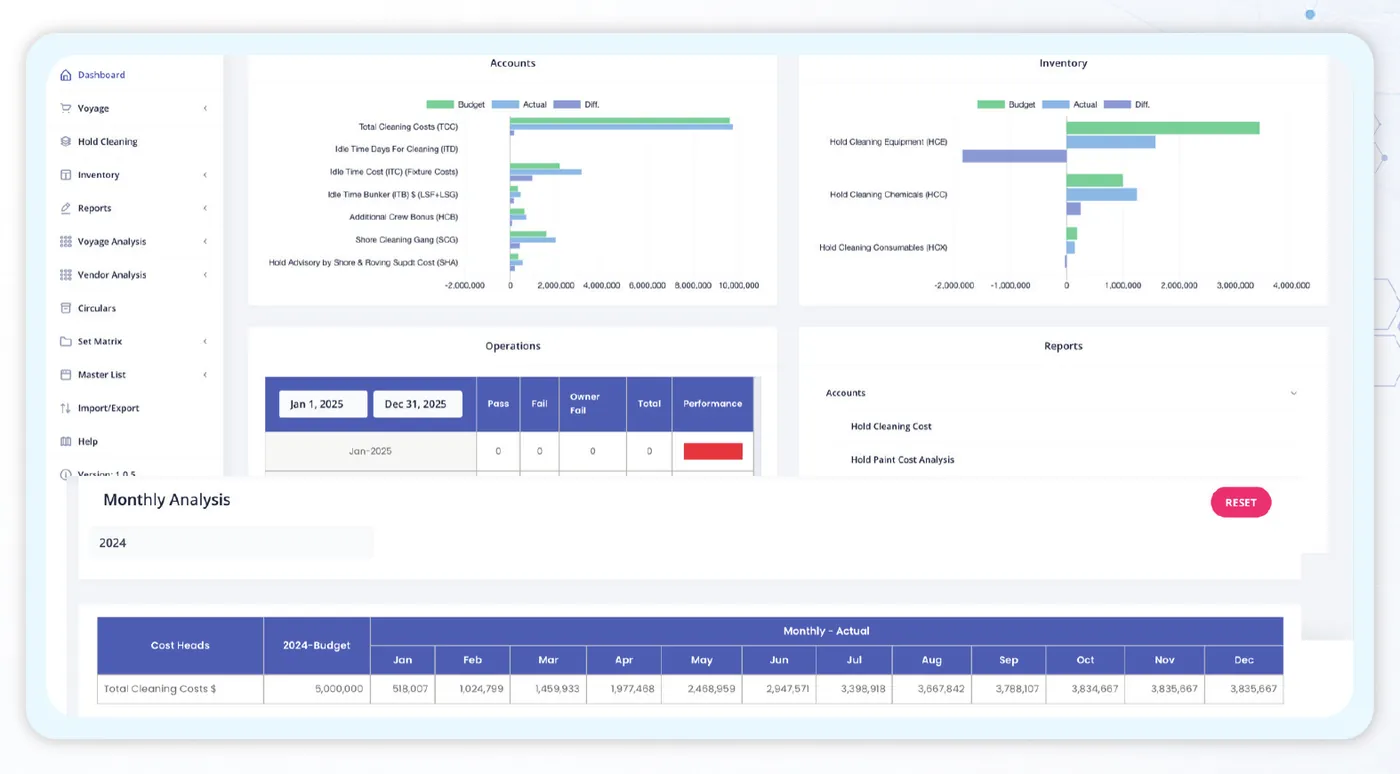Image resolution: width=1400 pixels, height=774 pixels.
Task: Click the Actual legend swatch in Accounts chart
Action: tap(505, 104)
